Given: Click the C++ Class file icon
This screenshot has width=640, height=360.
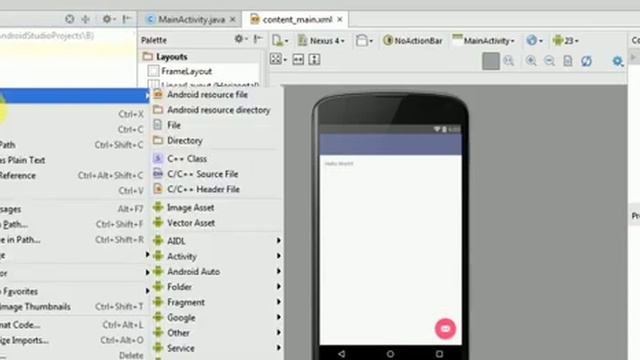Looking at the screenshot, I should coord(158,158).
